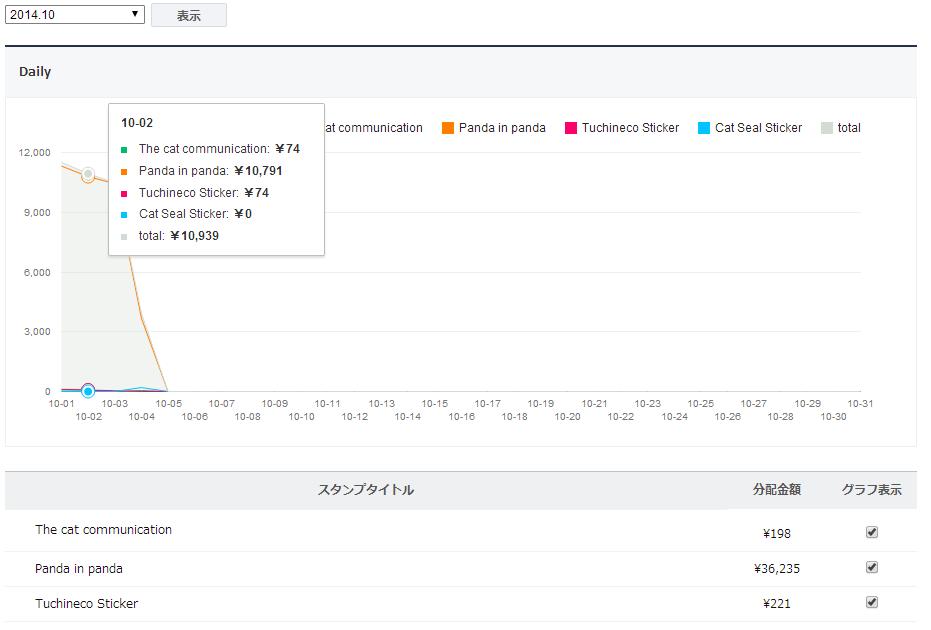Click the total legend label

click(849, 128)
